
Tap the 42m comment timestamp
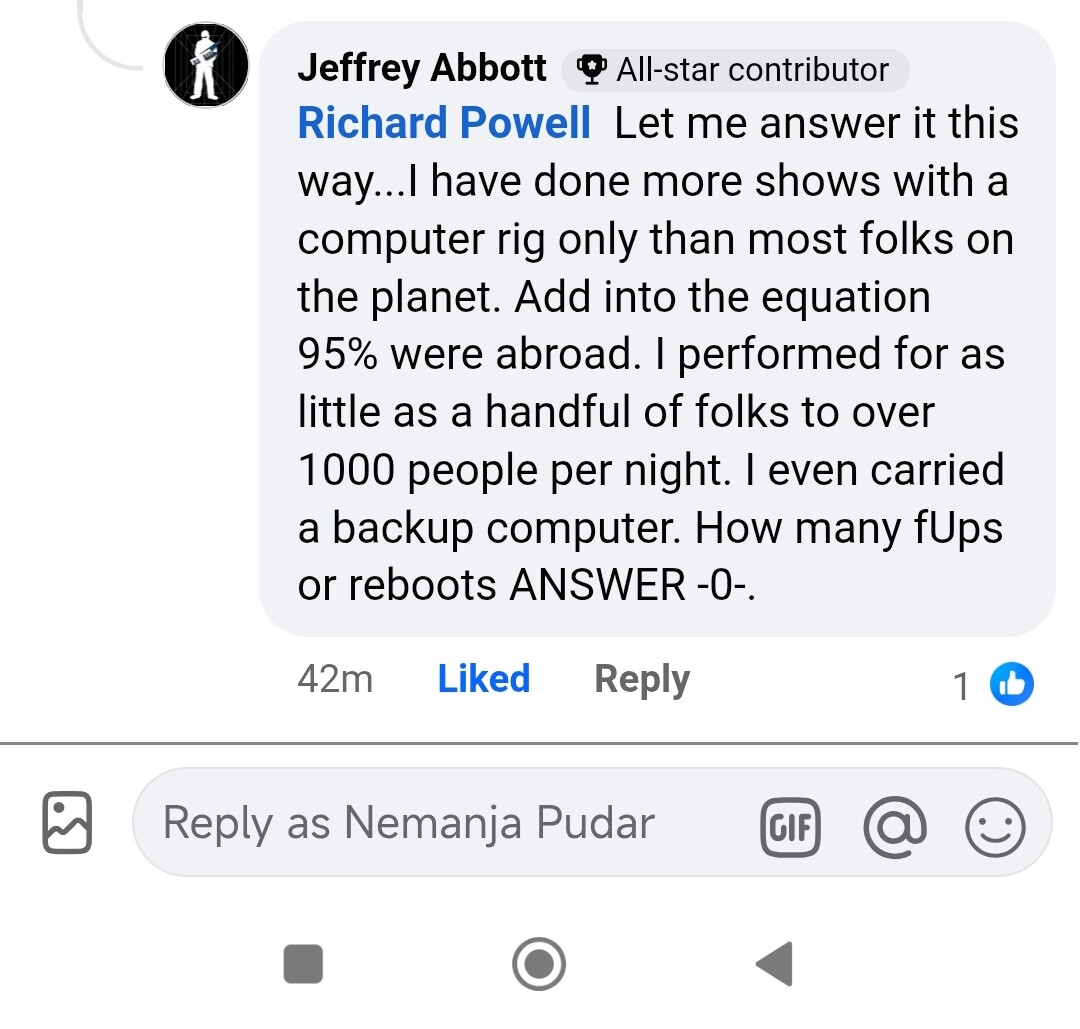[x=335, y=680]
